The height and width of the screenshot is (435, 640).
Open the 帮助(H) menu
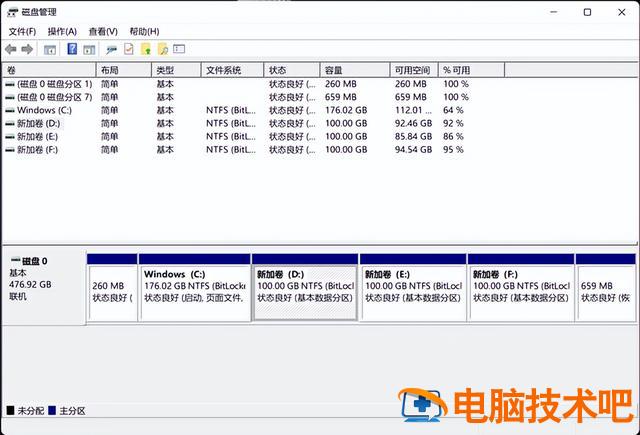pos(144,31)
